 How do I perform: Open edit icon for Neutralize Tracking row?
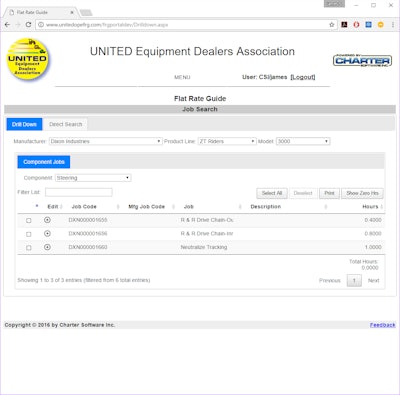click(47, 247)
